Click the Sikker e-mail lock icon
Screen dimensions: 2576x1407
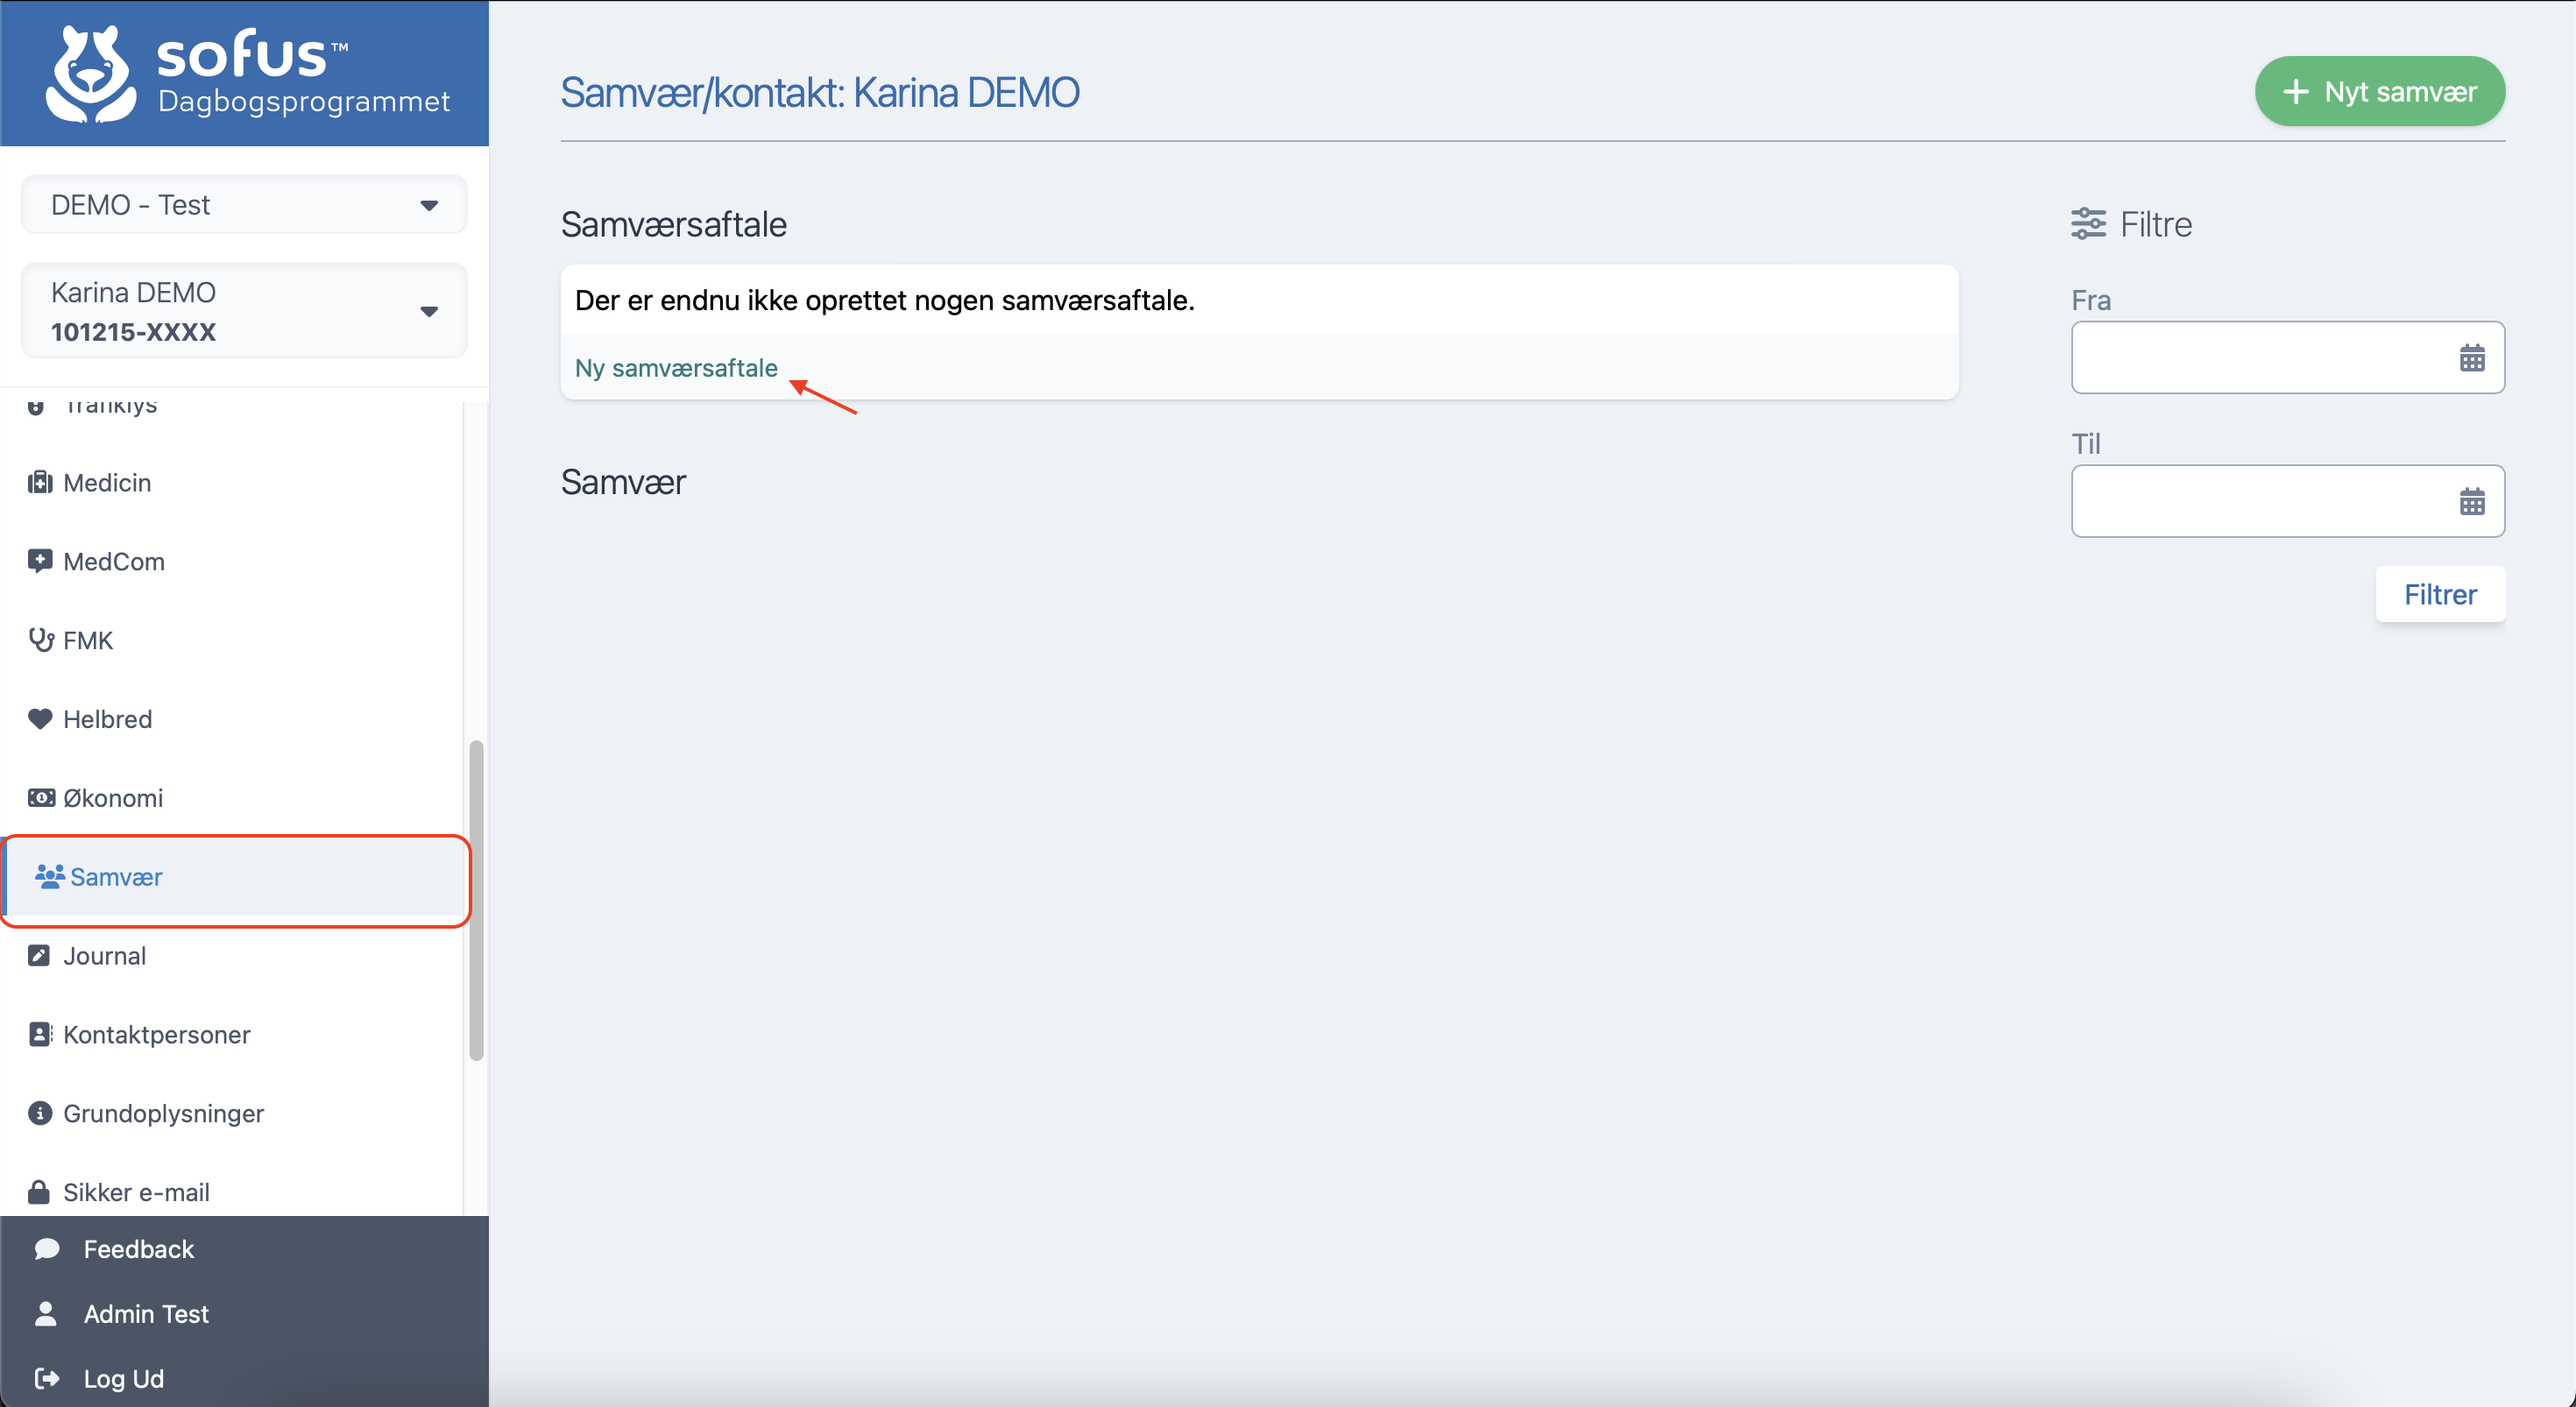tap(40, 1191)
